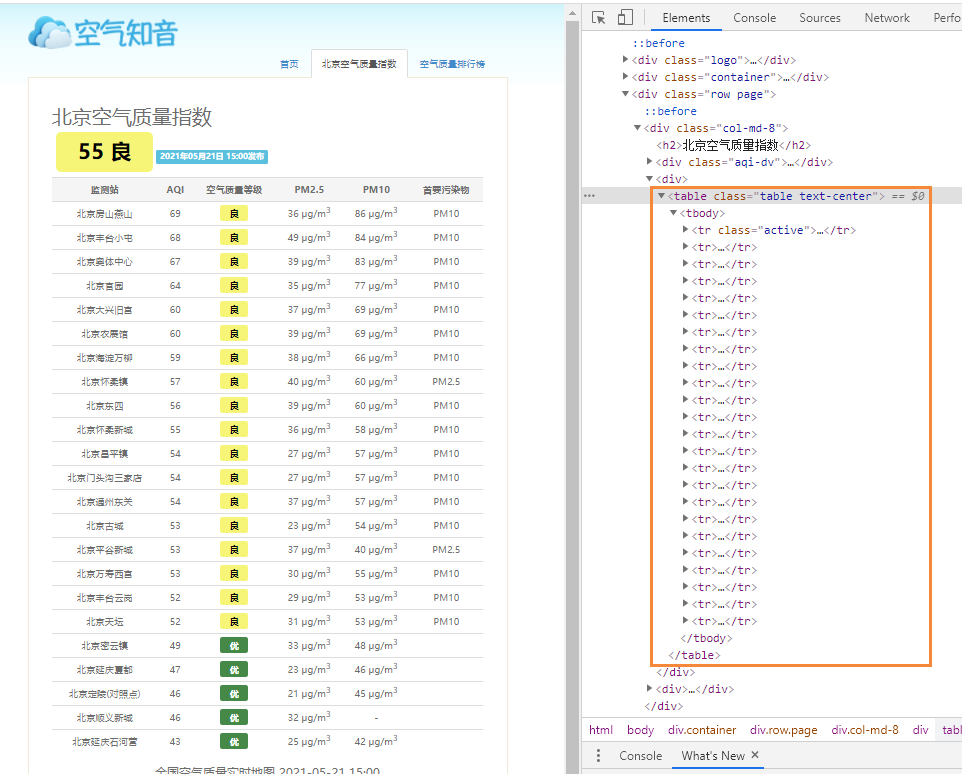Go to the 首页 link
The width and height of the screenshot is (962, 774).
click(x=289, y=64)
